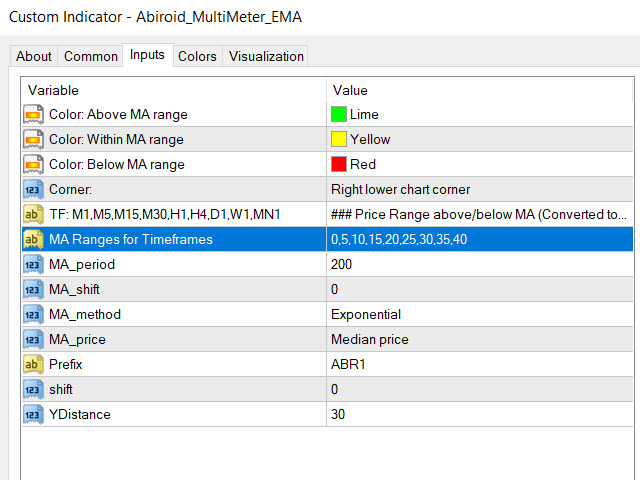Image resolution: width=640 pixels, height=480 pixels.
Task: Go to the Visualization tab
Action: pyautogui.click(x=266, y=56)
